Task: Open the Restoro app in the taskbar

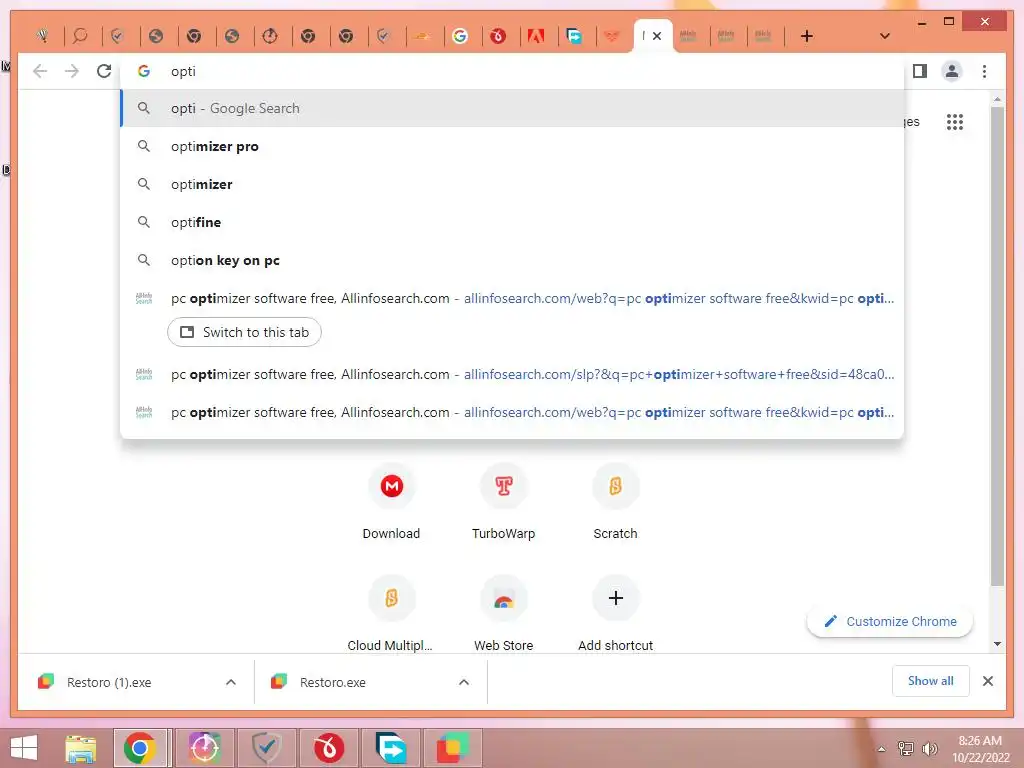Action: (453, 748)
